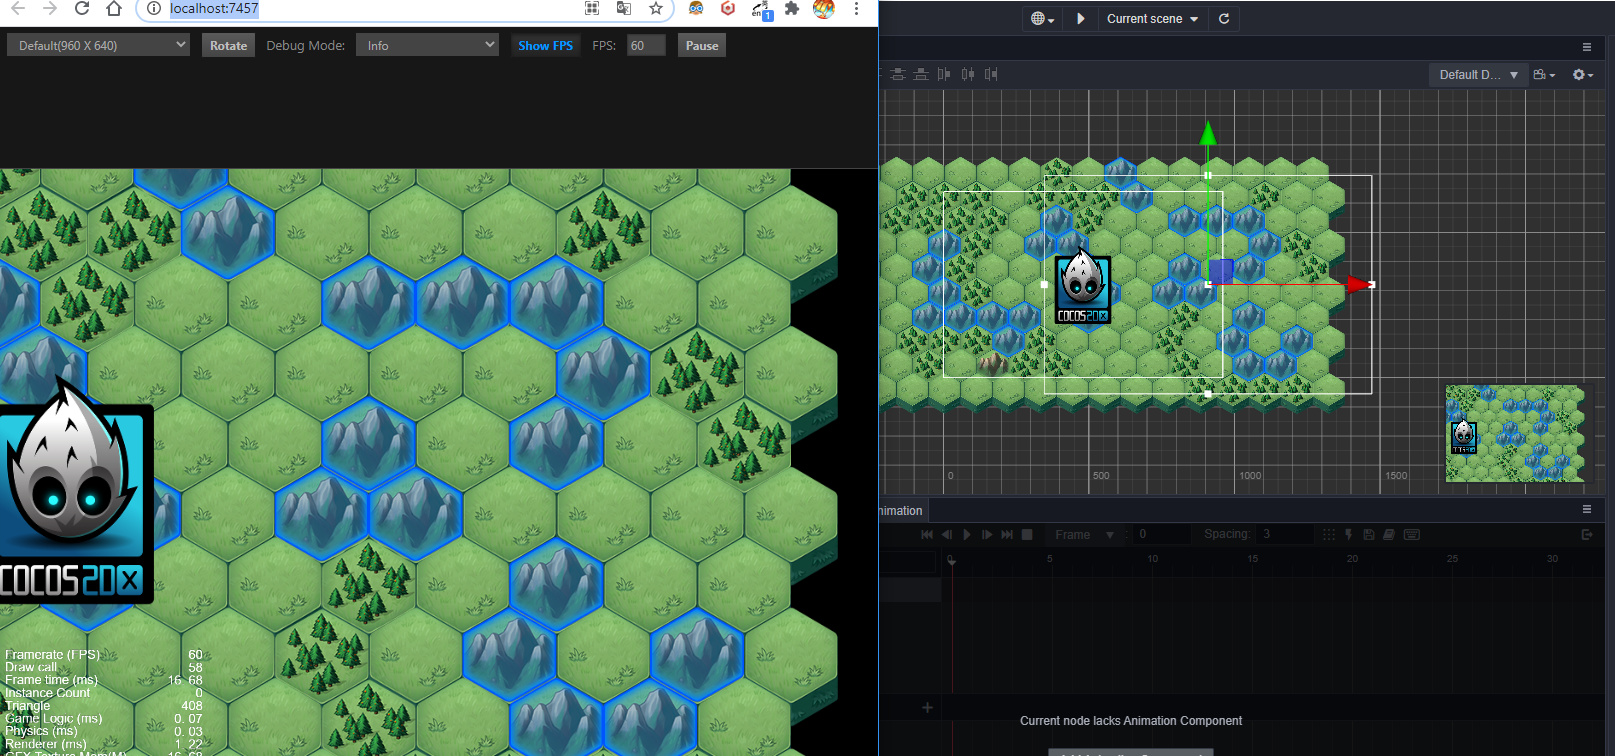Click the red hexagon extension icon
Screen dimensions: 1615x756
pyautogui.click(x=728, y=9)
